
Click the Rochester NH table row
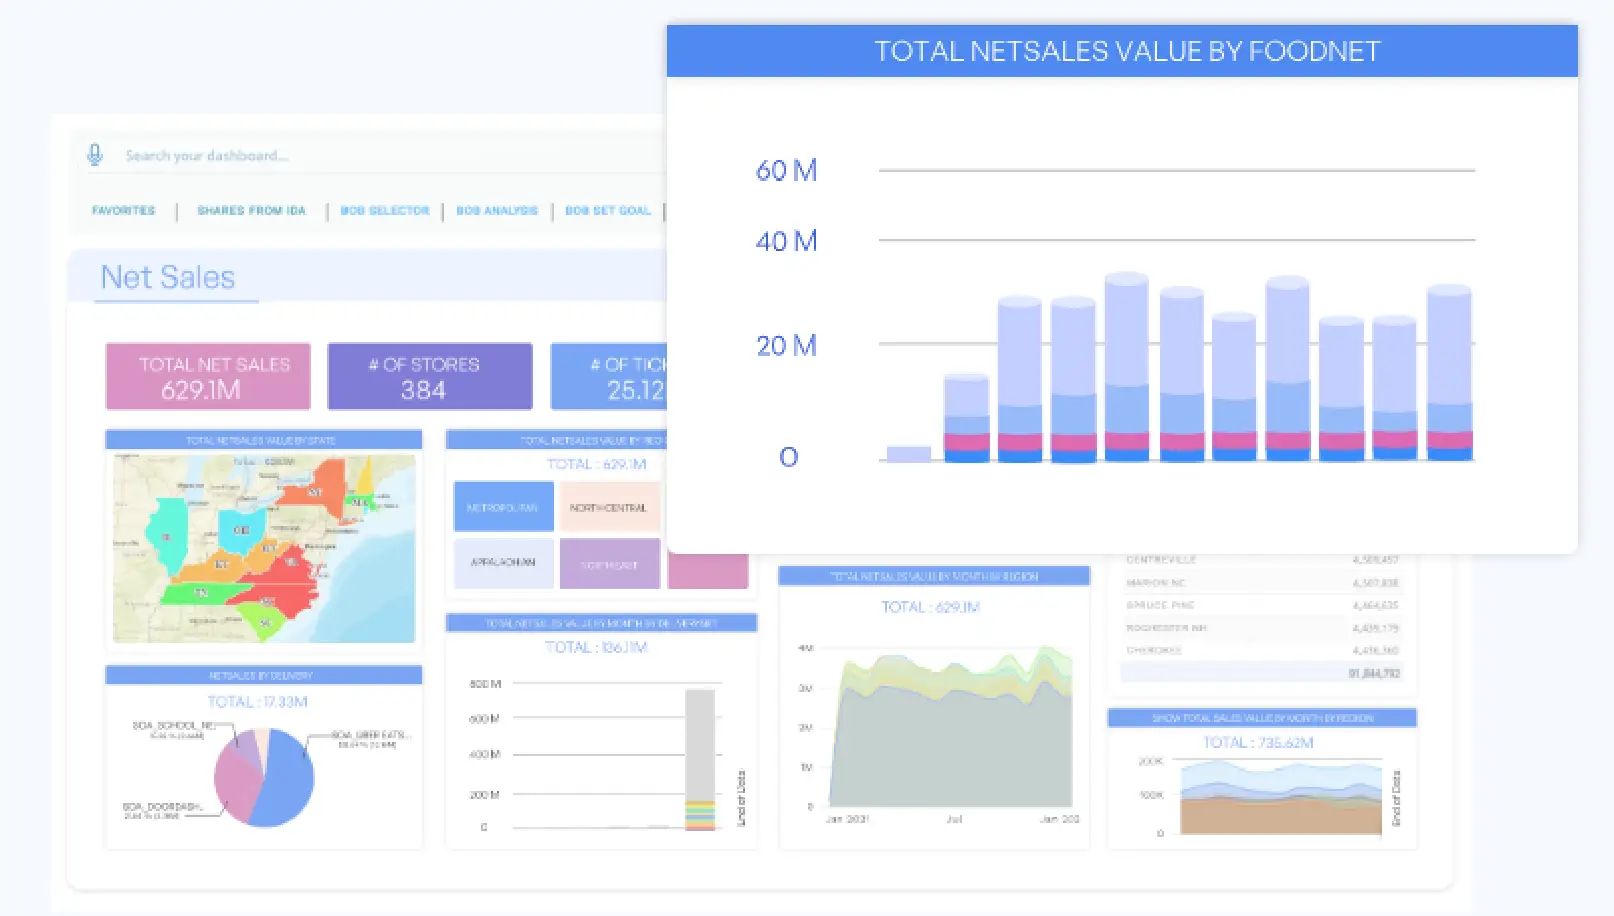pyautogui.click(x=1262, y=628)
